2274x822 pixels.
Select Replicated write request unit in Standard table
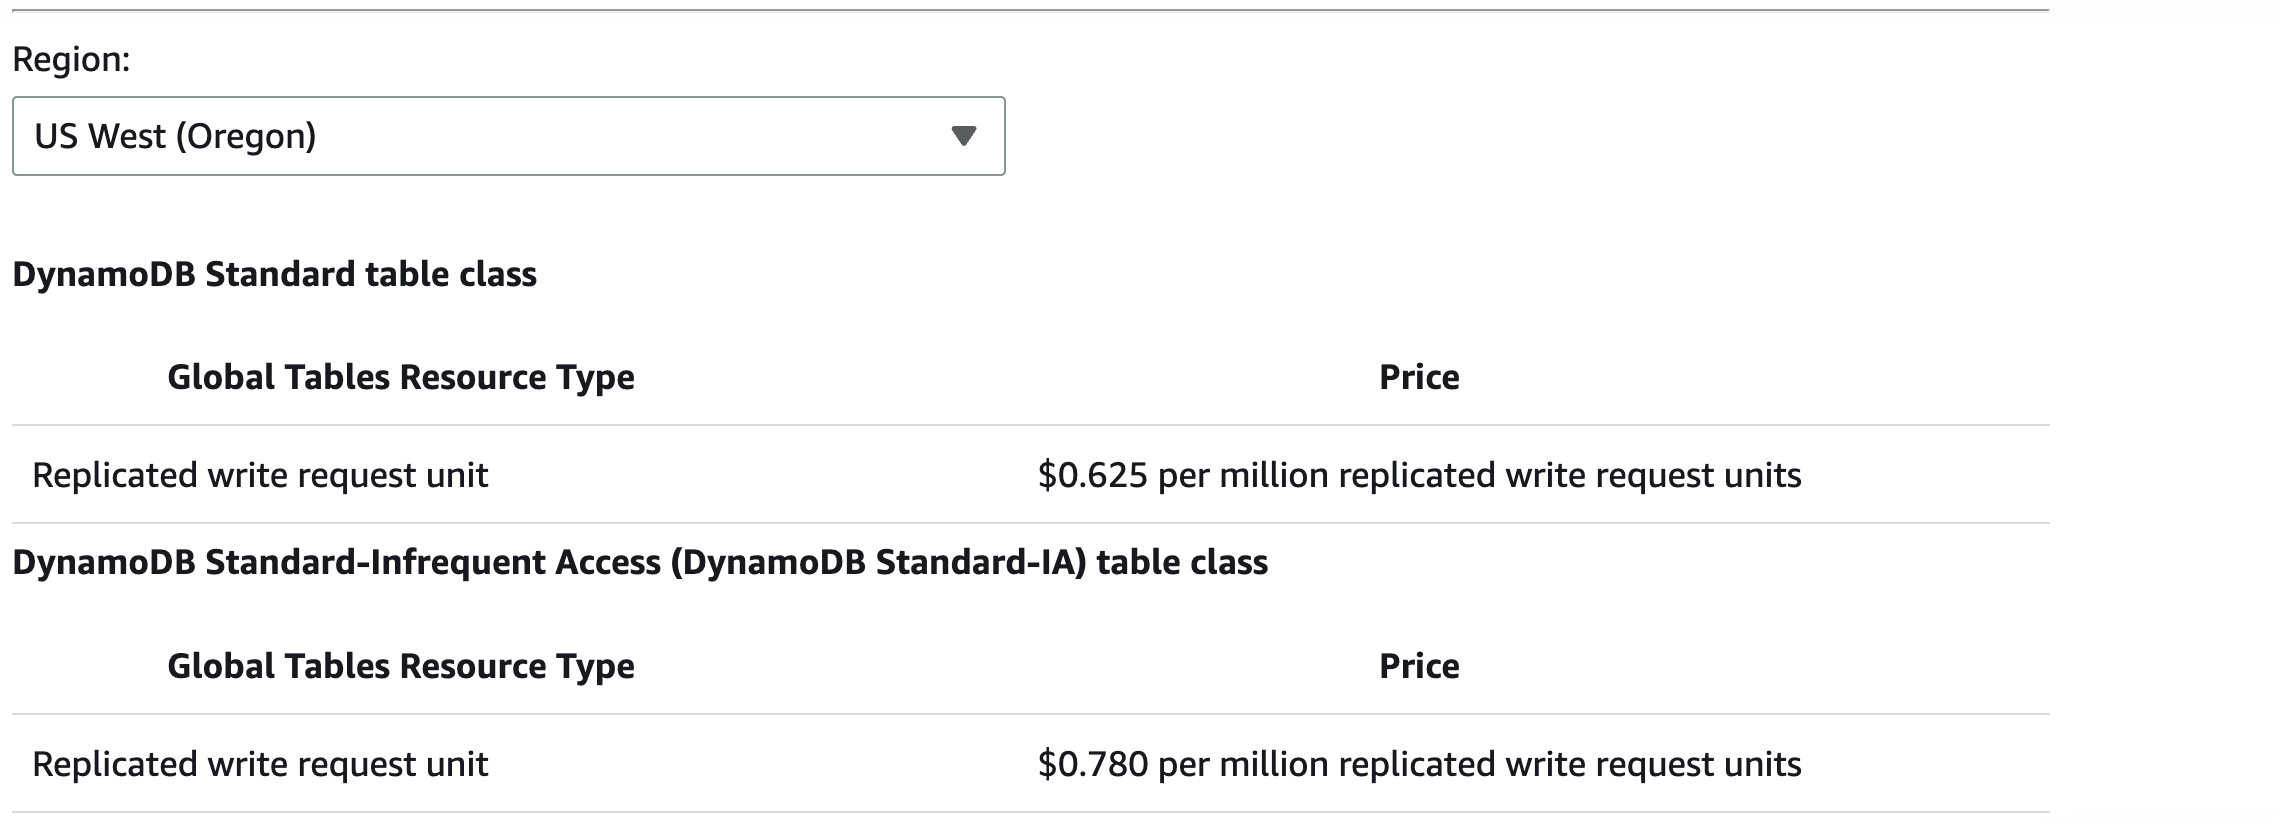260,475
